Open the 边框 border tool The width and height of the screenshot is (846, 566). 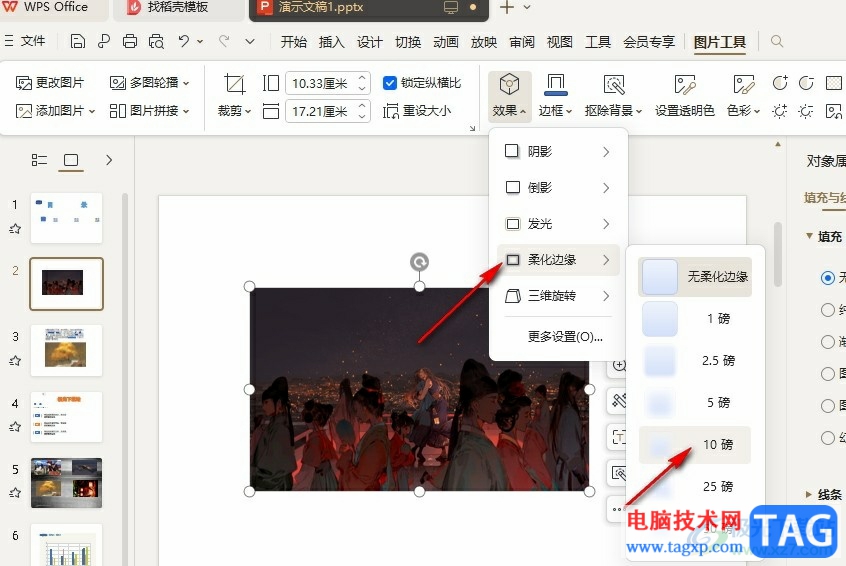[555, 96]
